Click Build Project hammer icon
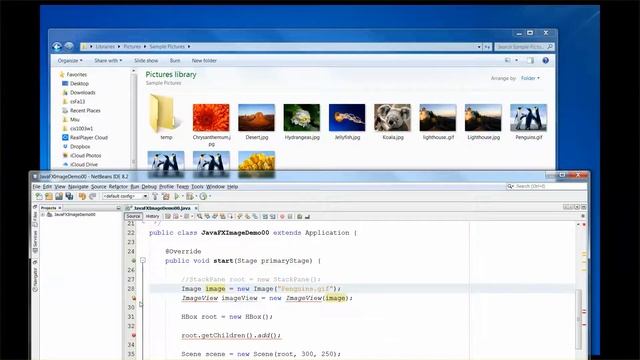Viewport: 640px width, 360px height. pyautogui.click(x=155, y=196)
